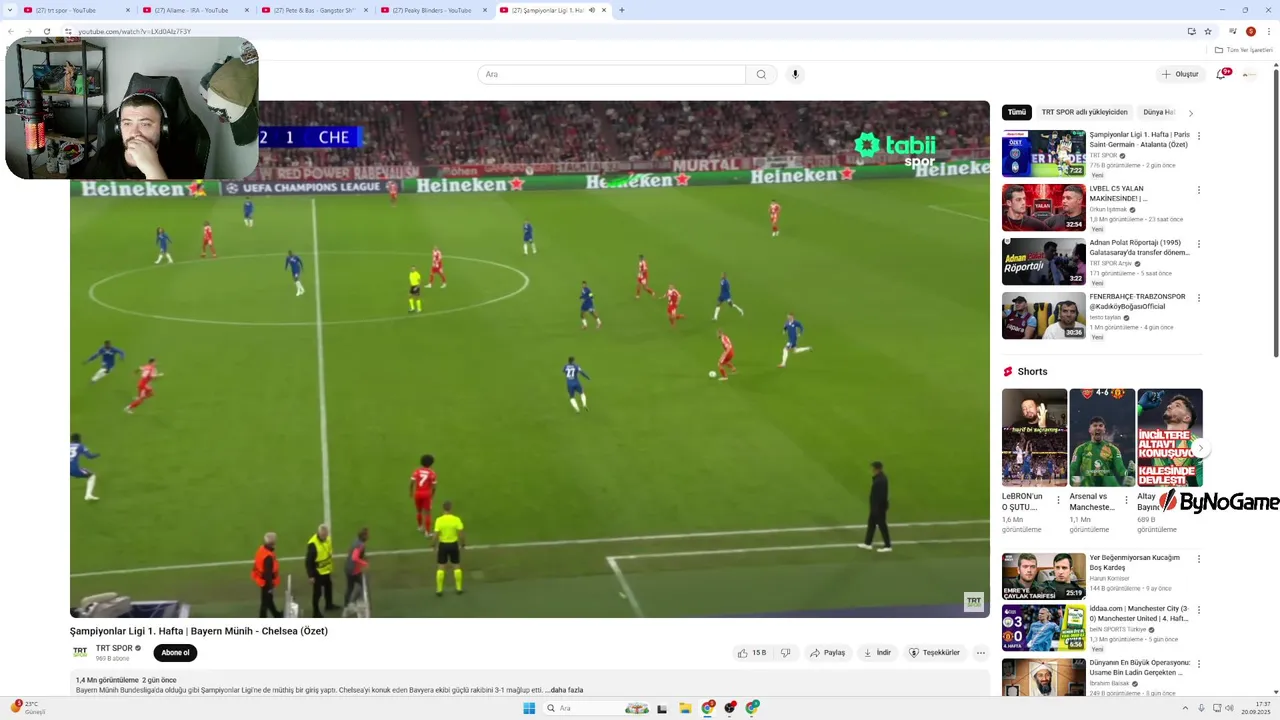This screenshot has height=720, width=1280.
Task: Open Arsenal vs Manchester short
Action: (x=1102, y=438)
